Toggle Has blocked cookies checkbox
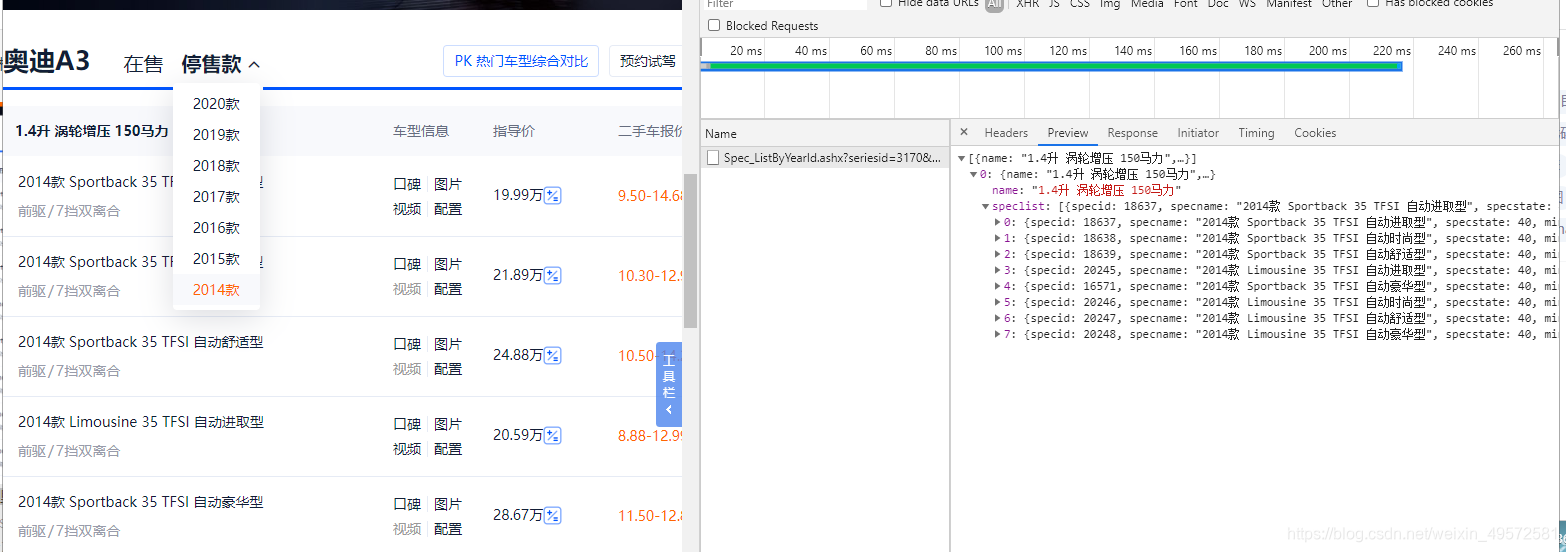Image resolution: width=1566 pixels, height=552 pixels. 1373,3
